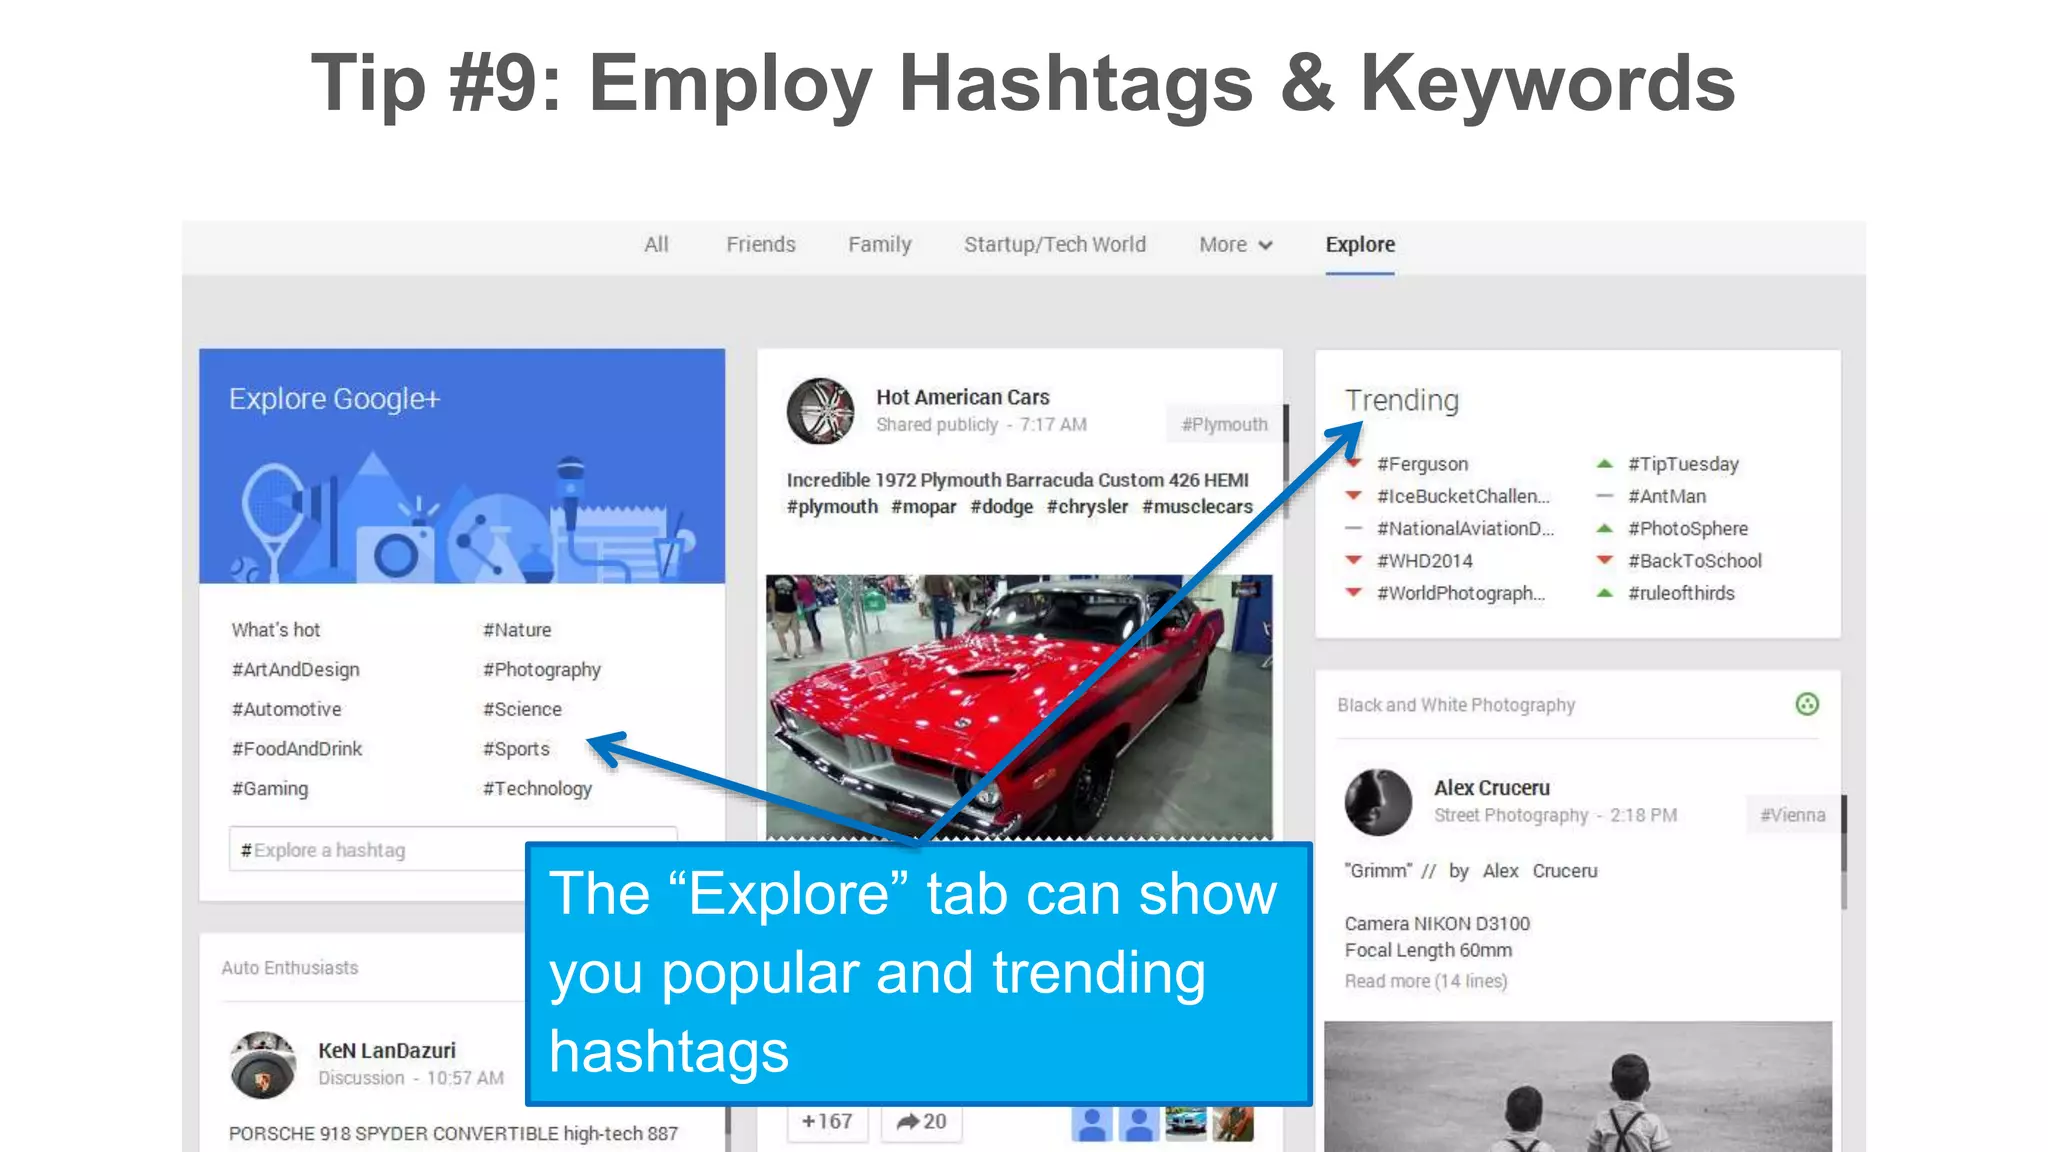This screenshot has height=1152, width=2048.
Task: Switch to the Family tab
Action: tap(880, 245)
